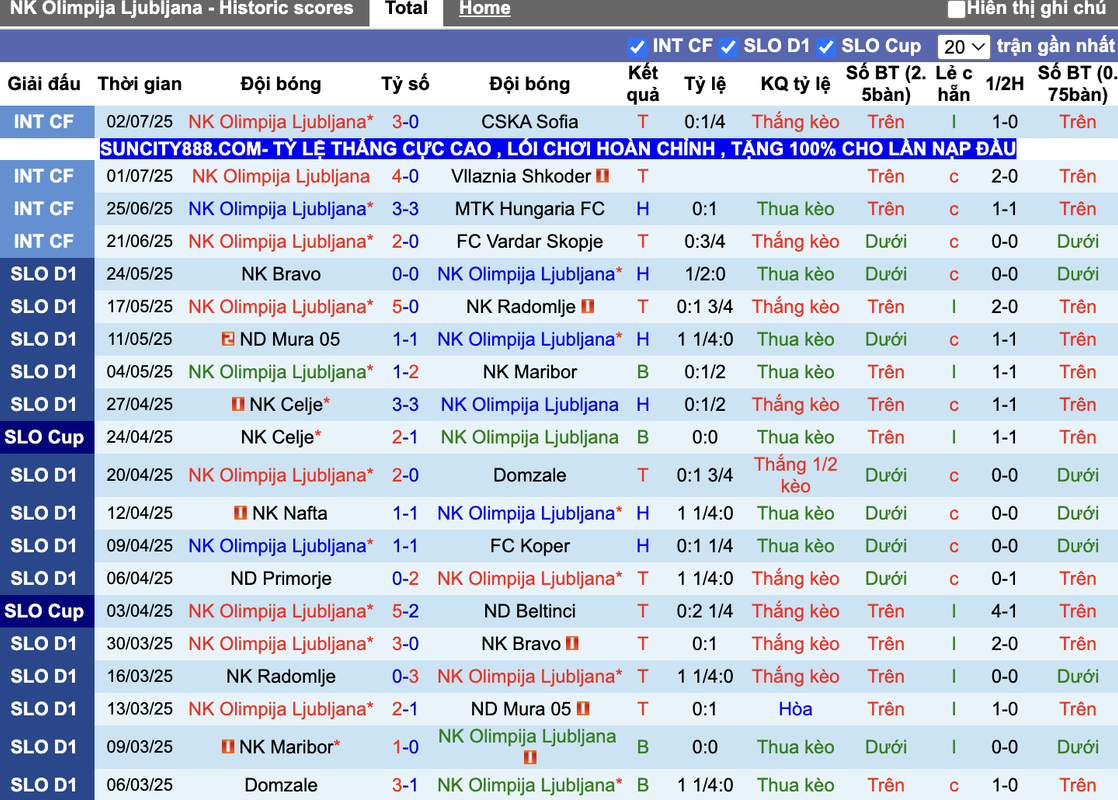
Task: Toggle the SLO D1 checkbox
Action: [x=728, y=47]
